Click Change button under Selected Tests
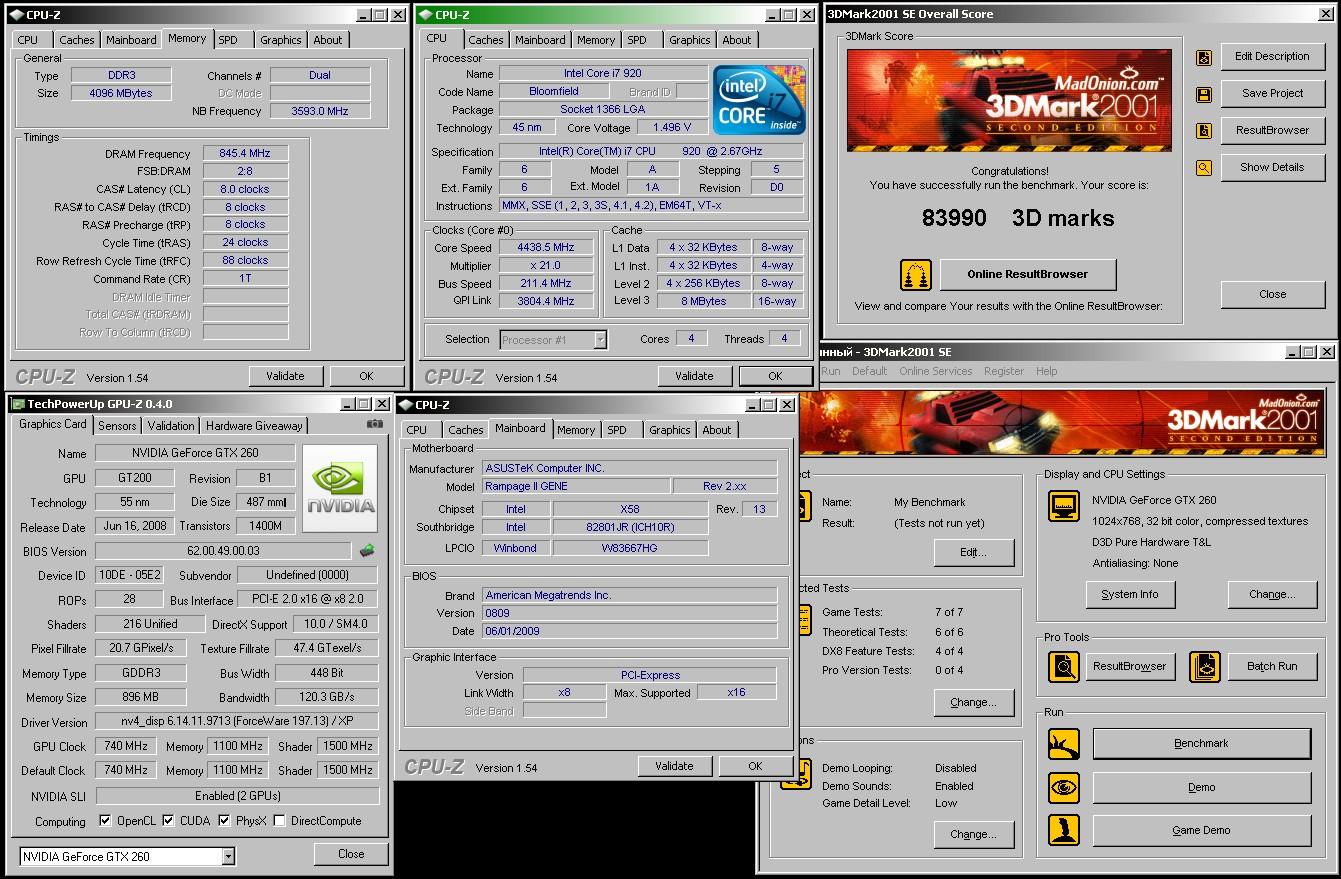Image resolution: width=1341 pixels, height=879 pixels. point(973,702)
